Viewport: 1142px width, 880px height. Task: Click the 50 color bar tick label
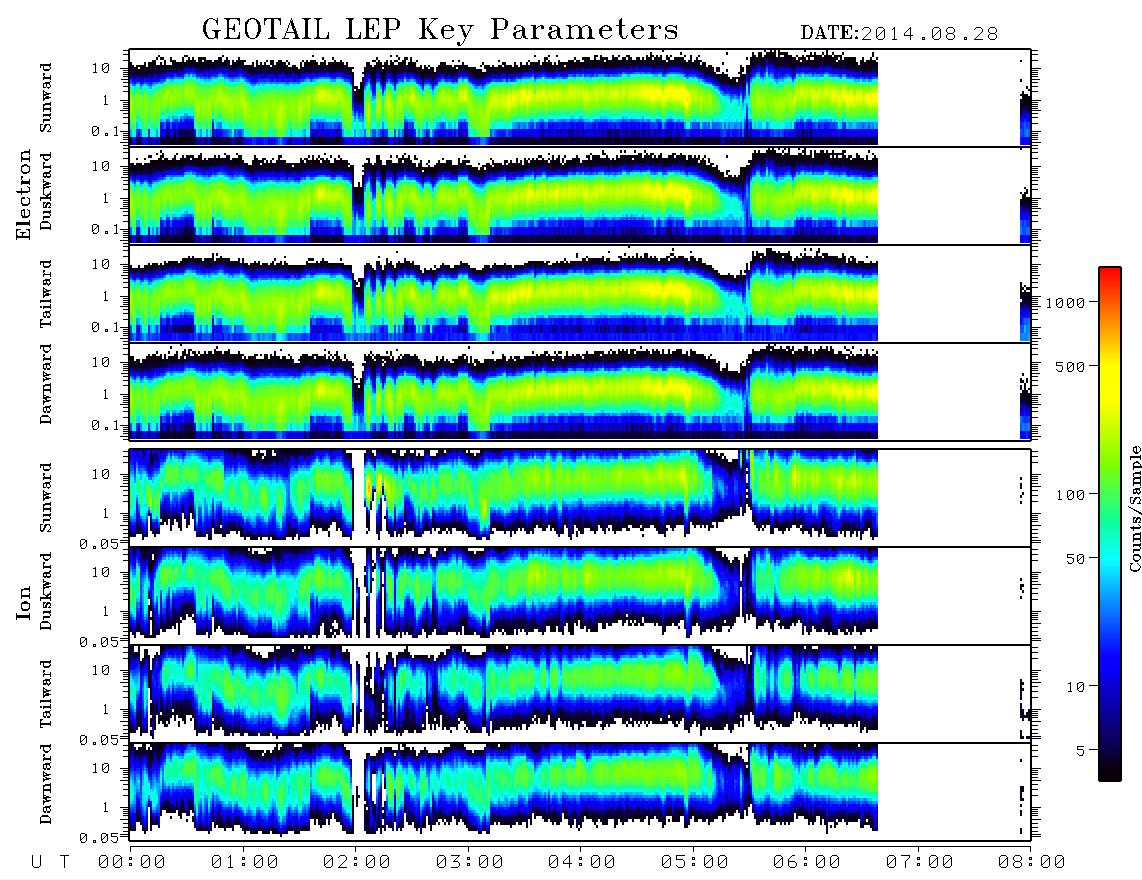(1075, 559)
